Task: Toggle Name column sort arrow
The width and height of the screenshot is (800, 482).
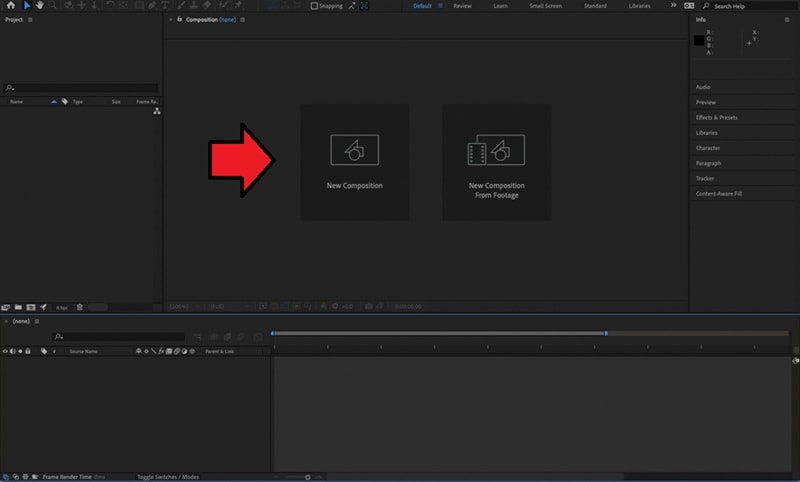Action: pos(54,102)
